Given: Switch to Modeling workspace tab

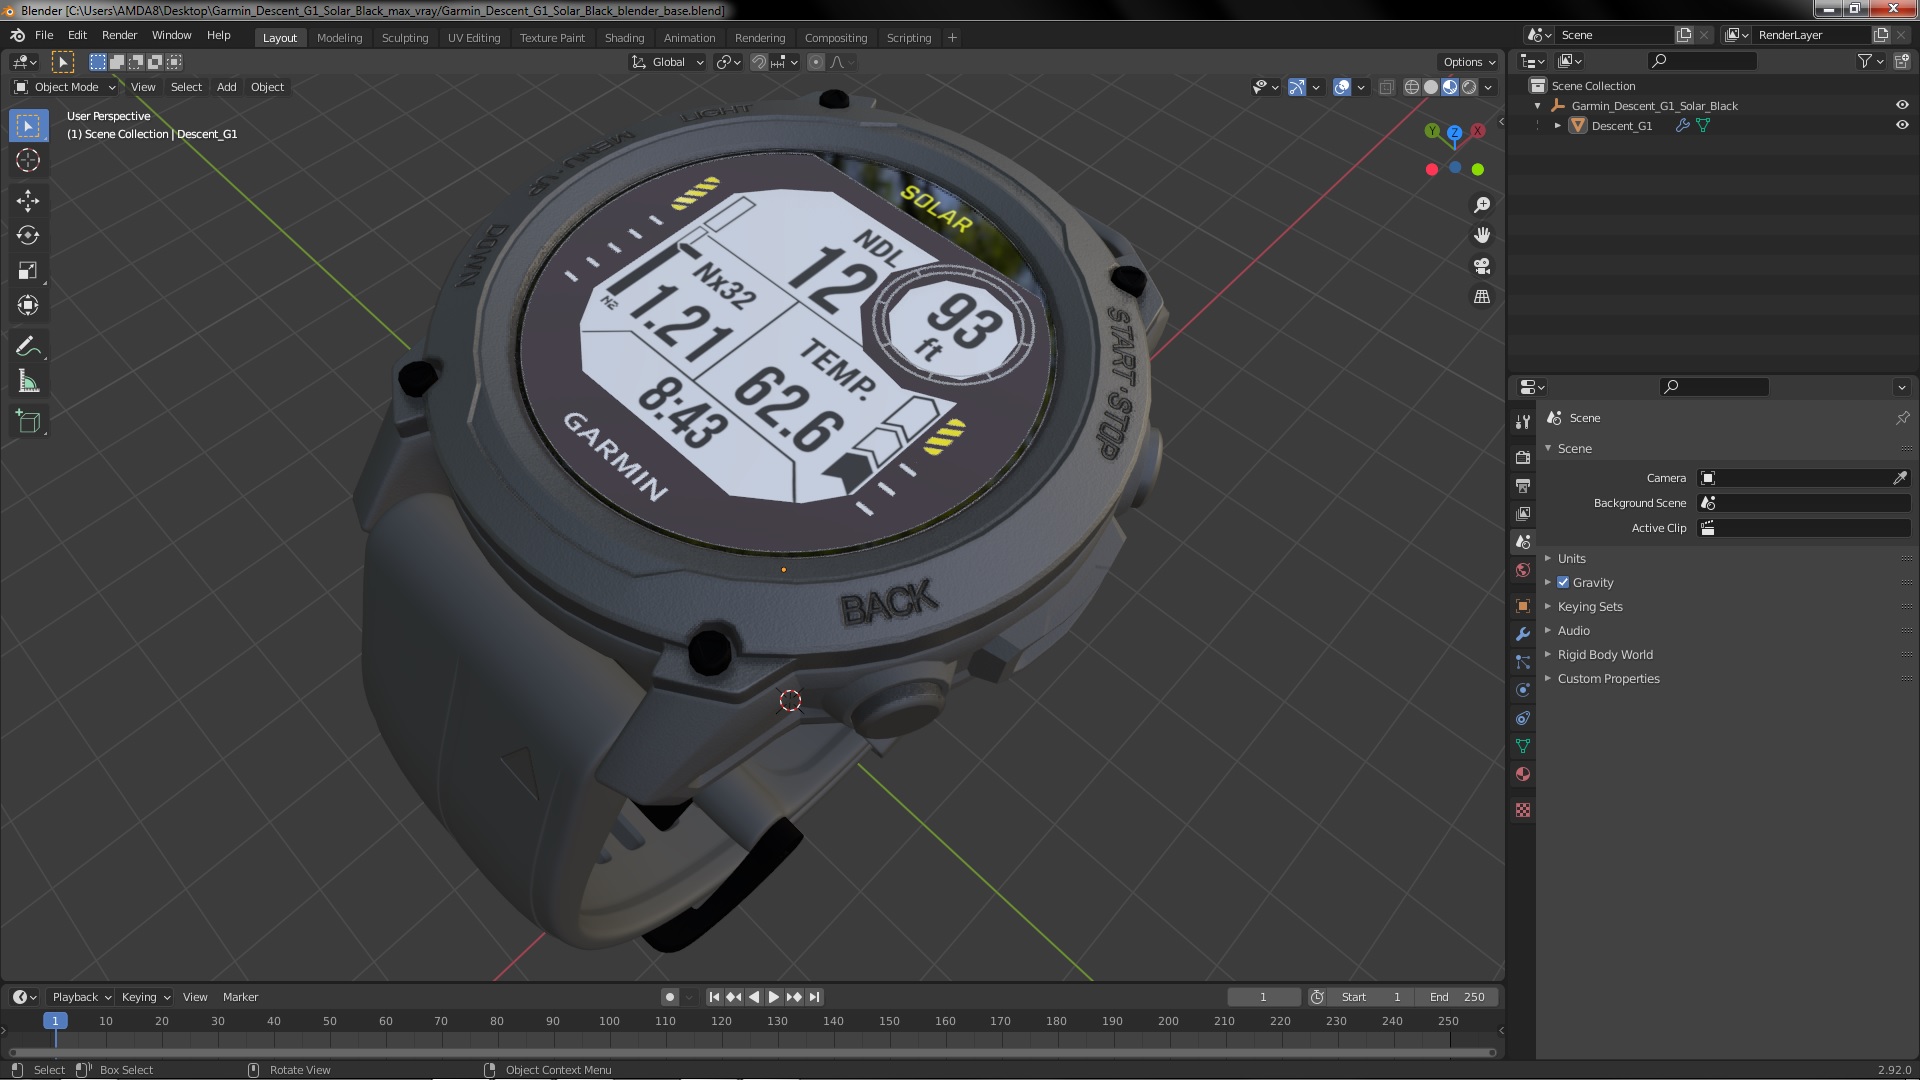Looking at the screenshot, I should (x=339, y=38).
